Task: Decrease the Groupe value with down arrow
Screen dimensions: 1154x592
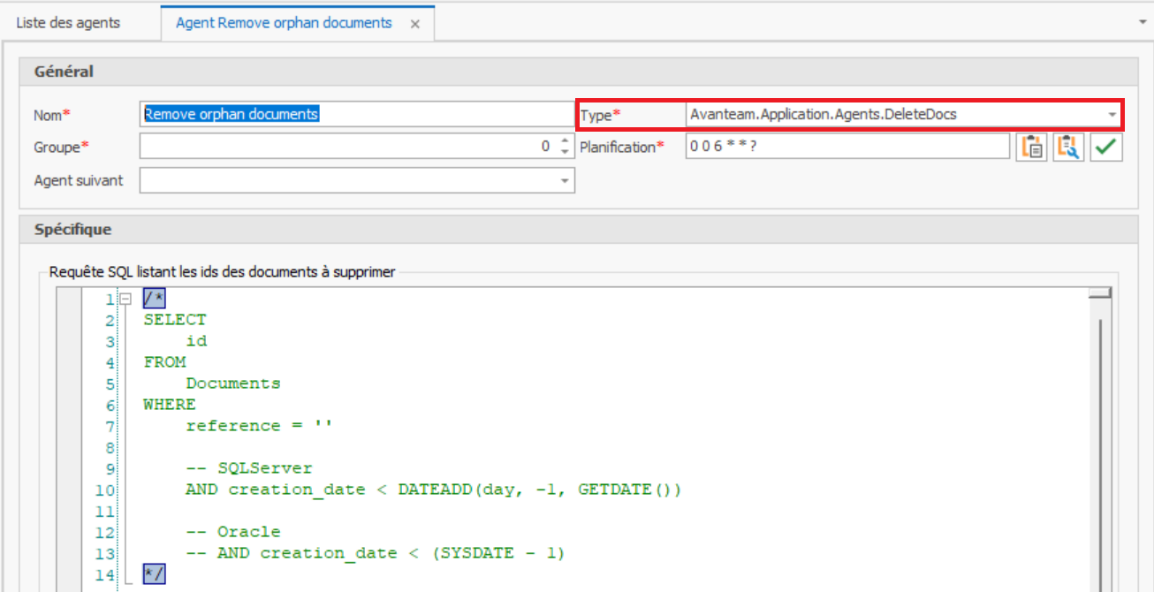Action: point(564,152)
